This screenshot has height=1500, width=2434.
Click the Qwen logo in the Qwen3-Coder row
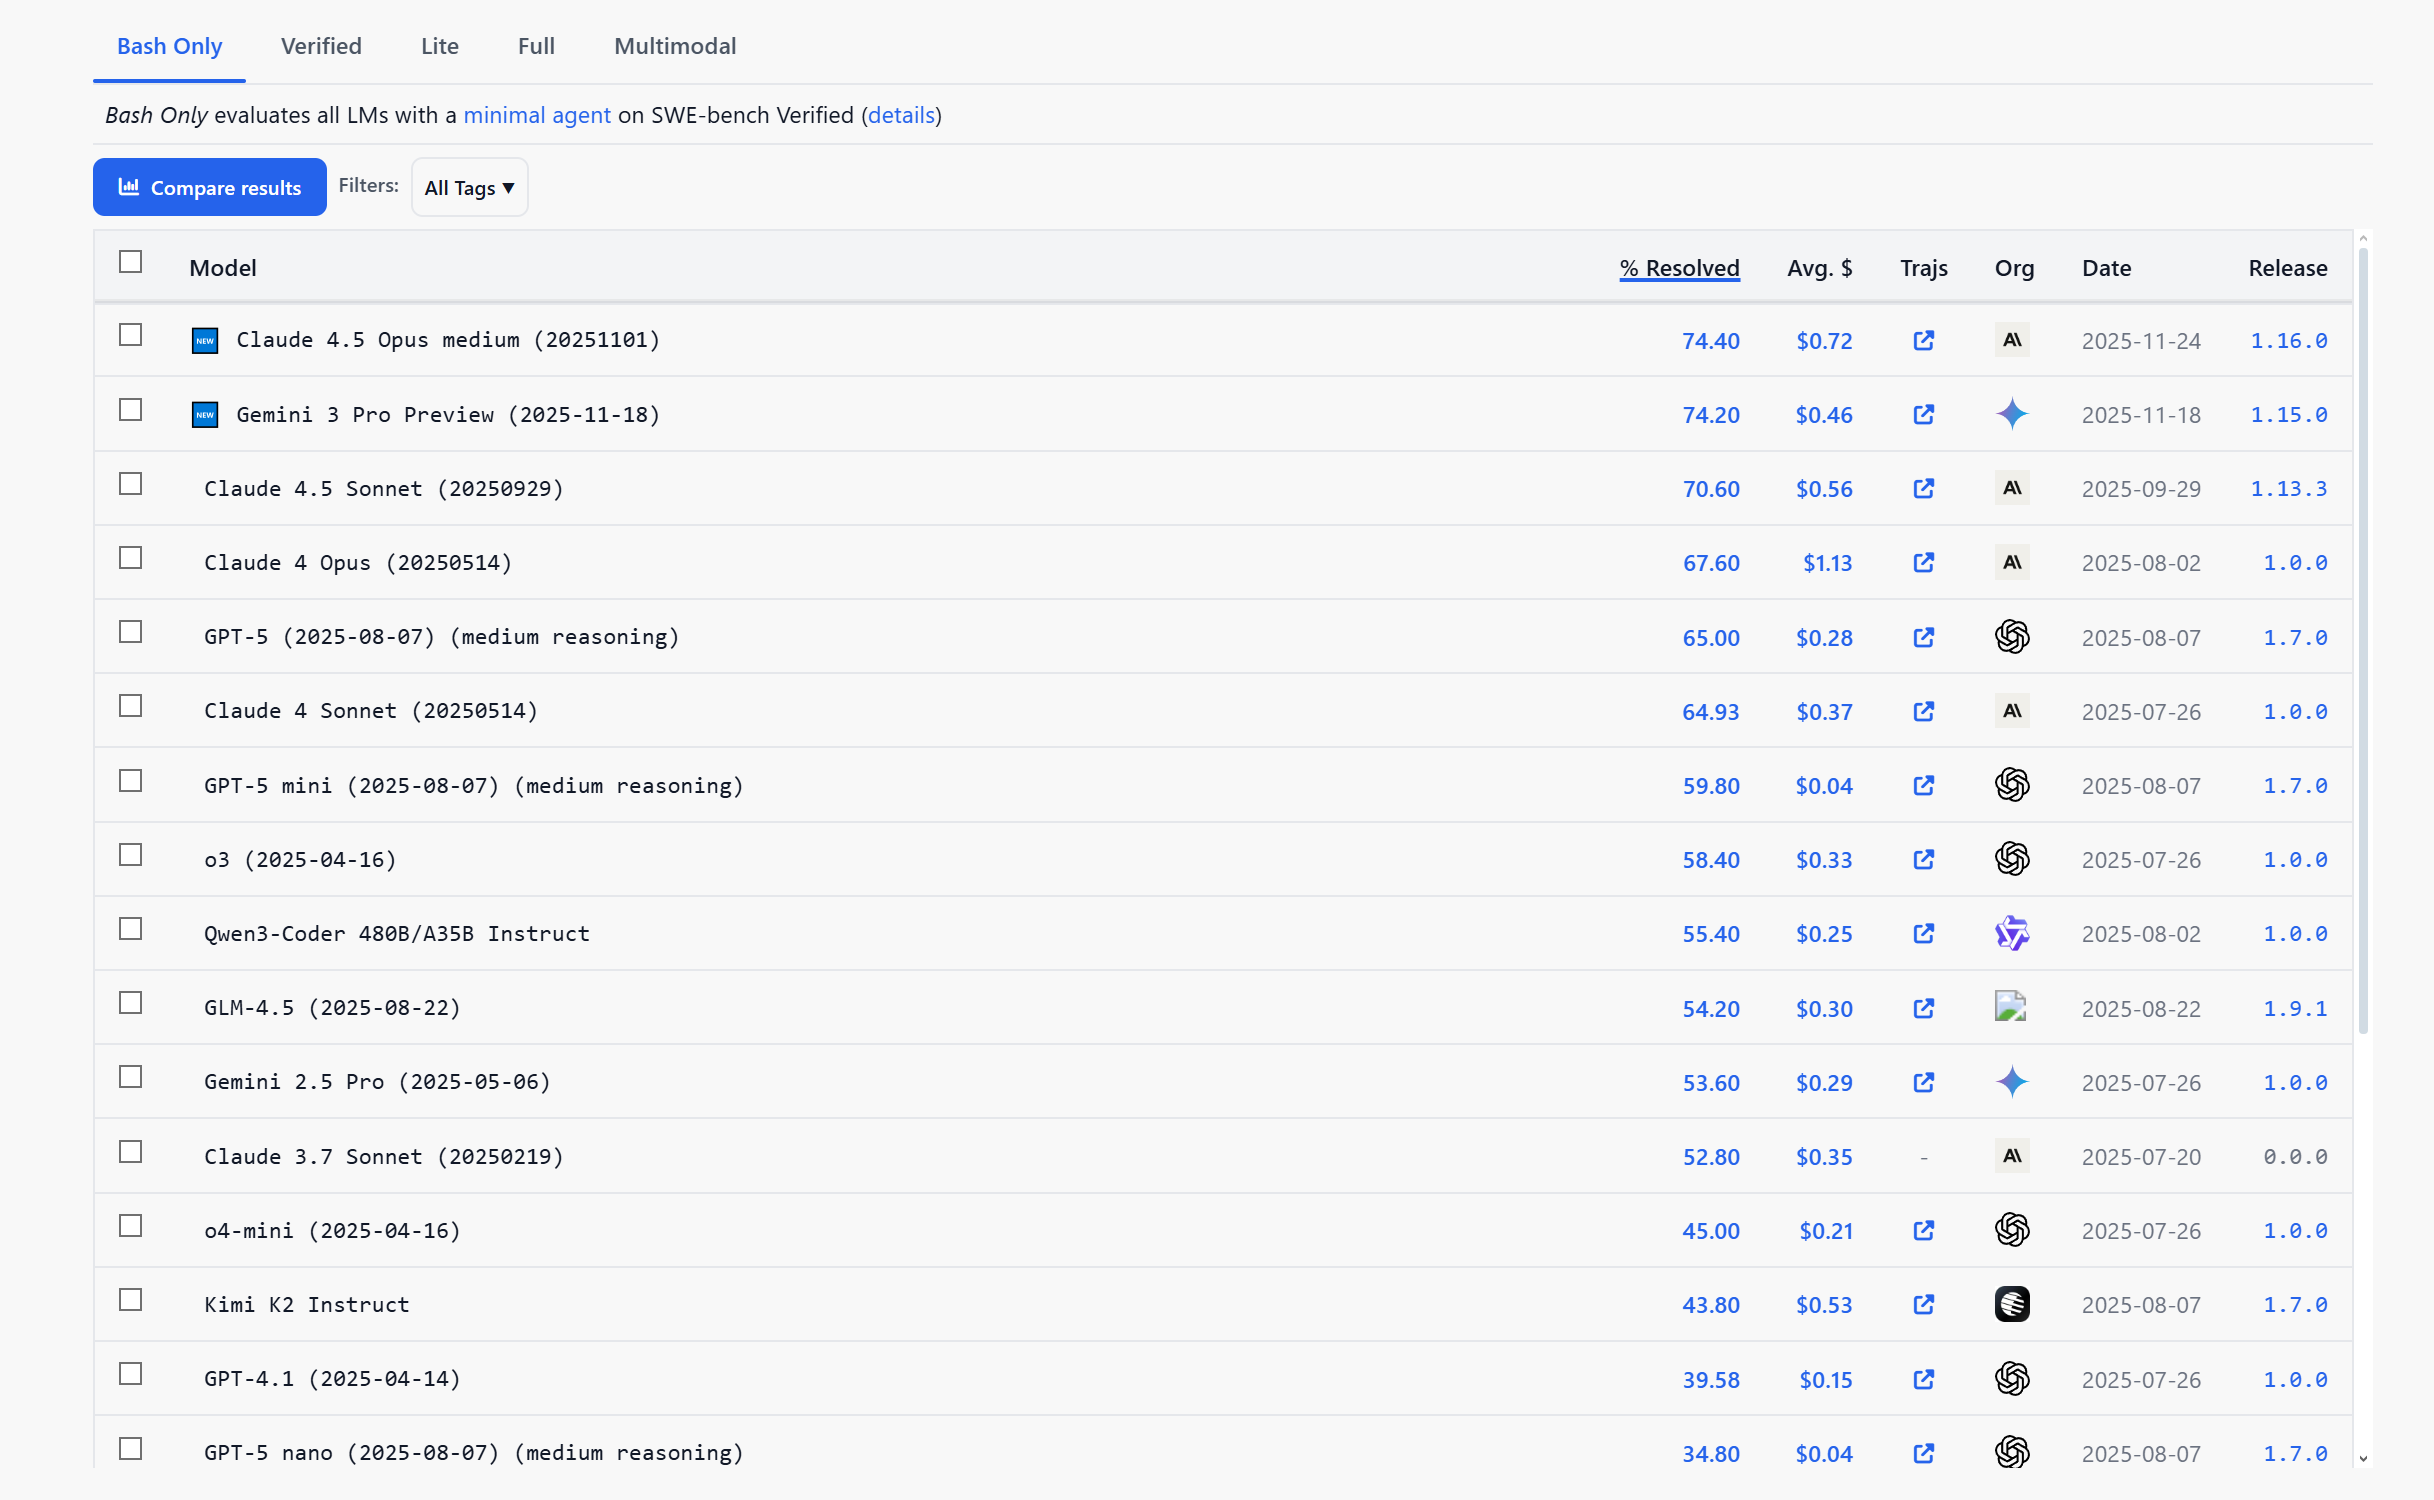tap(2011, 934)
